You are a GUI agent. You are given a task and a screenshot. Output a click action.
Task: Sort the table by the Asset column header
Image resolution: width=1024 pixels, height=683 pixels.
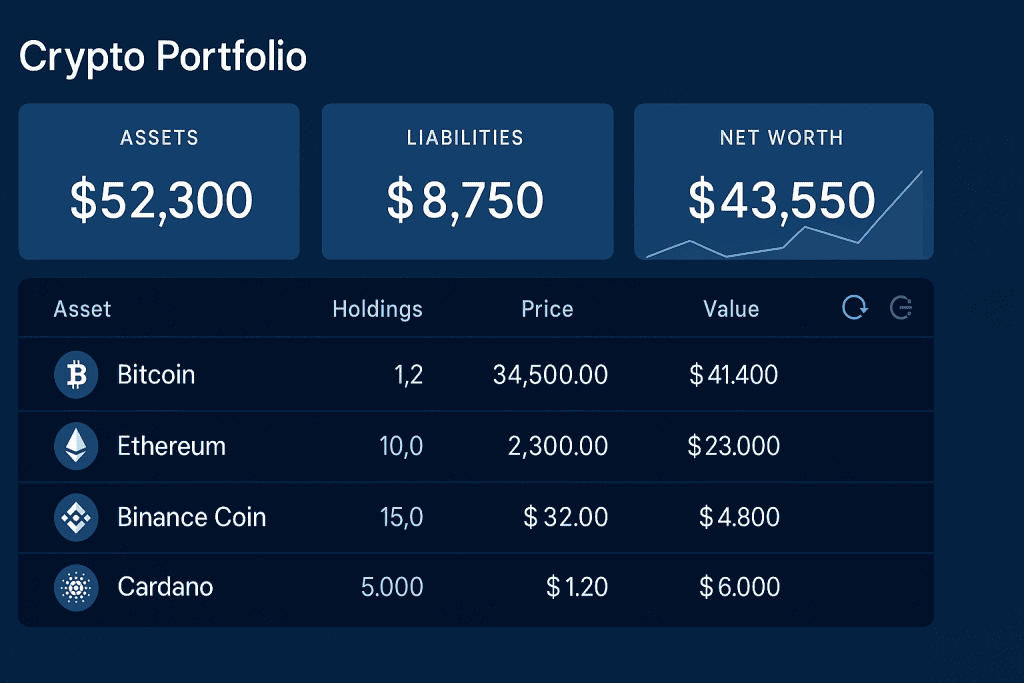tap(82, 309)
